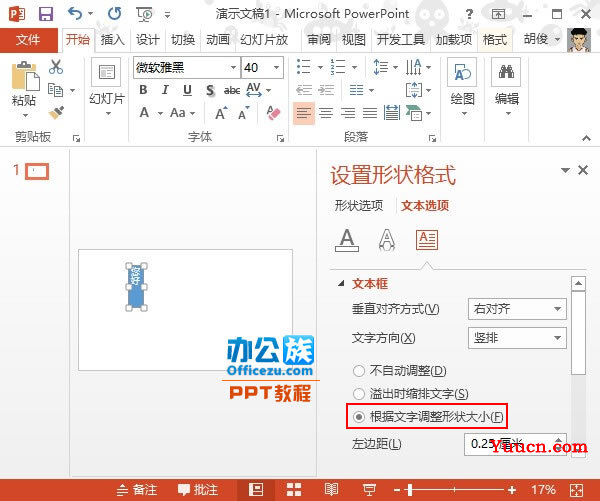
Task: Select center alignment
Action: [326, 113]
